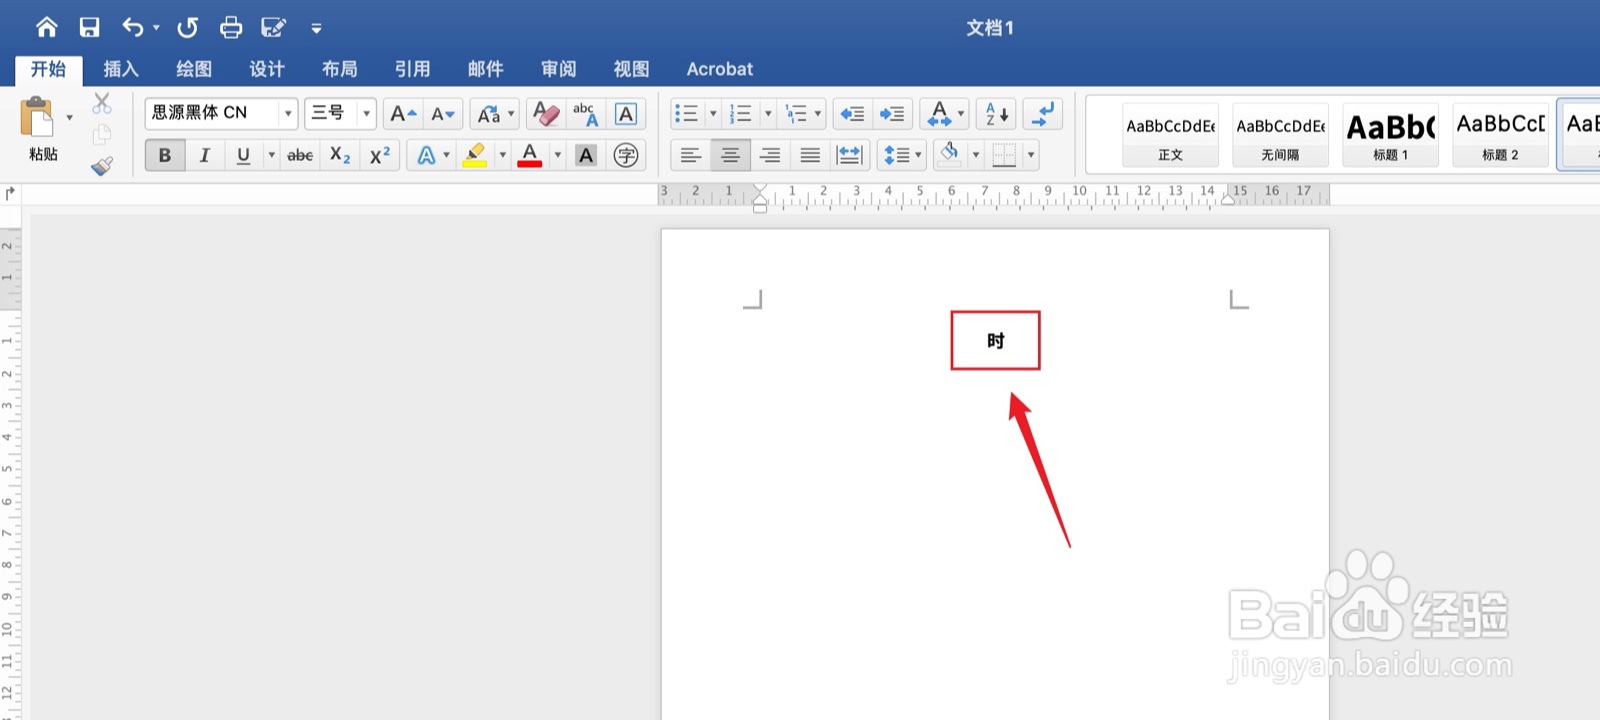The width and height of the screenshot is (1600, 720).
Task: Sort text with A-Z icon
Action: pyautogui.click(x=996, y=113)
